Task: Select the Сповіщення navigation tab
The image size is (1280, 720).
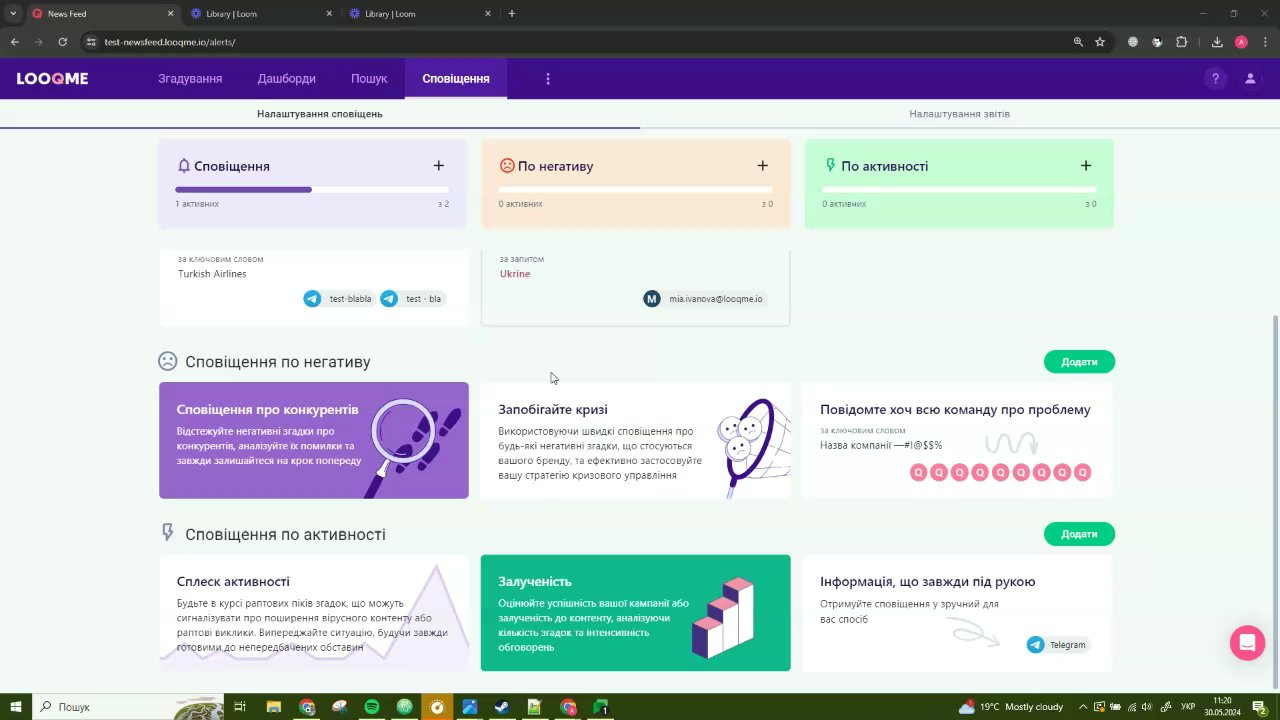Action: [456, 78]
